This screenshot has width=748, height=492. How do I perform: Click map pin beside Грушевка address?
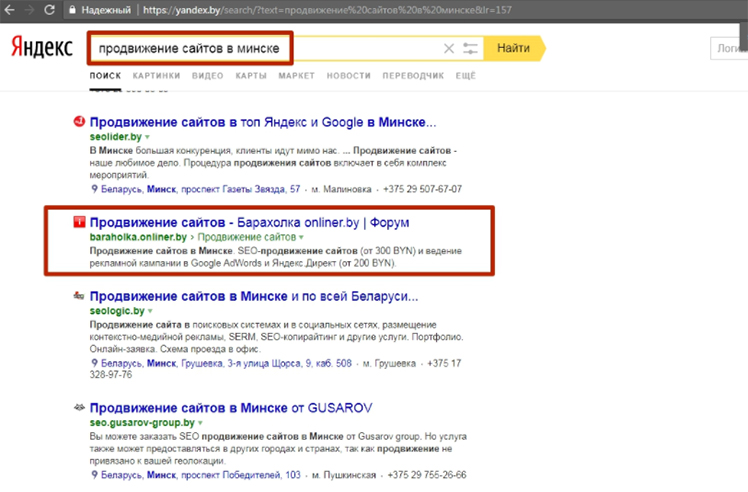(94, 363)
